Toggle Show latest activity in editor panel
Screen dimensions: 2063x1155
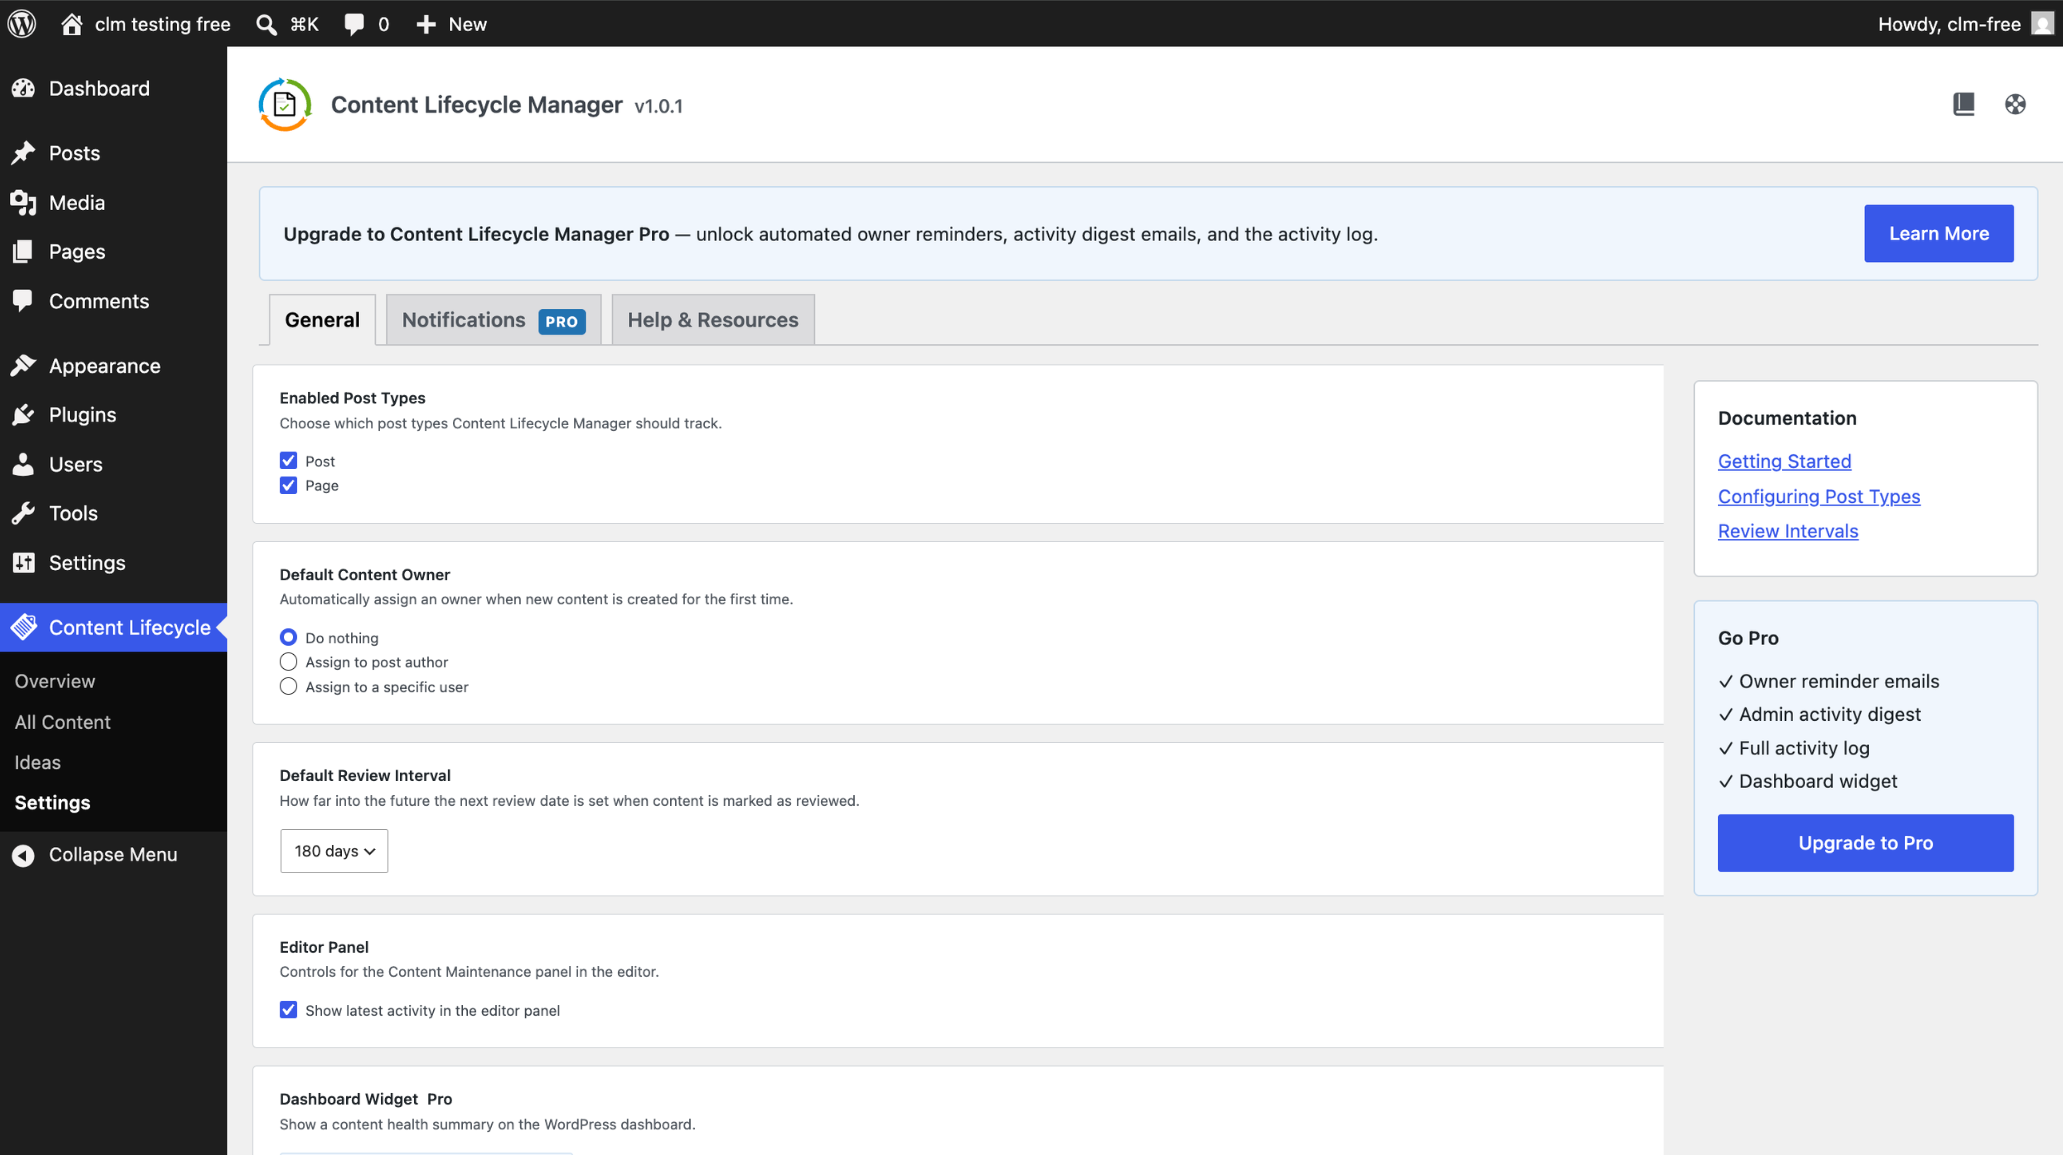coord(288,1010)
